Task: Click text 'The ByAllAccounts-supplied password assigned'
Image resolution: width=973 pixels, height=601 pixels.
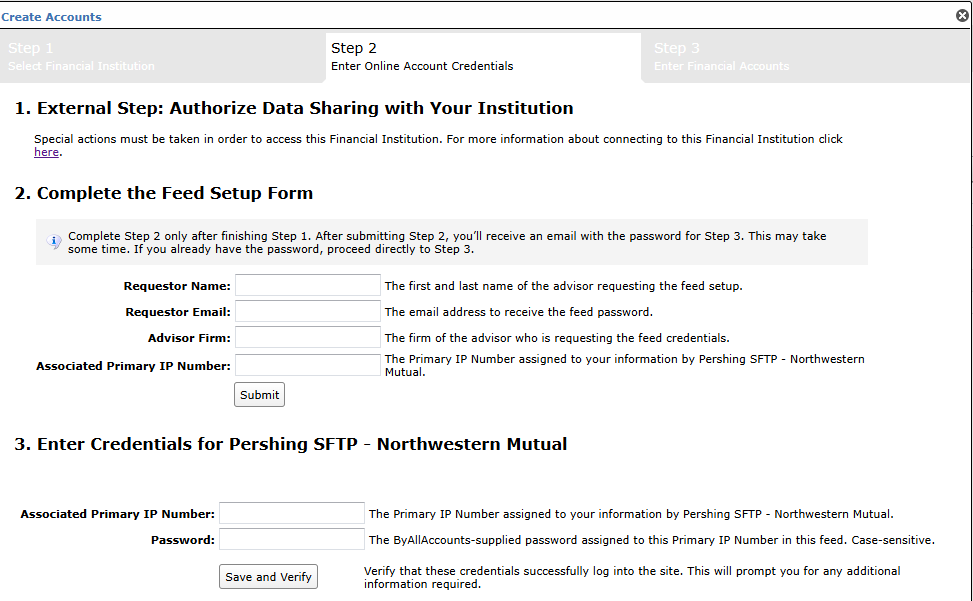Action: [652, 540]
